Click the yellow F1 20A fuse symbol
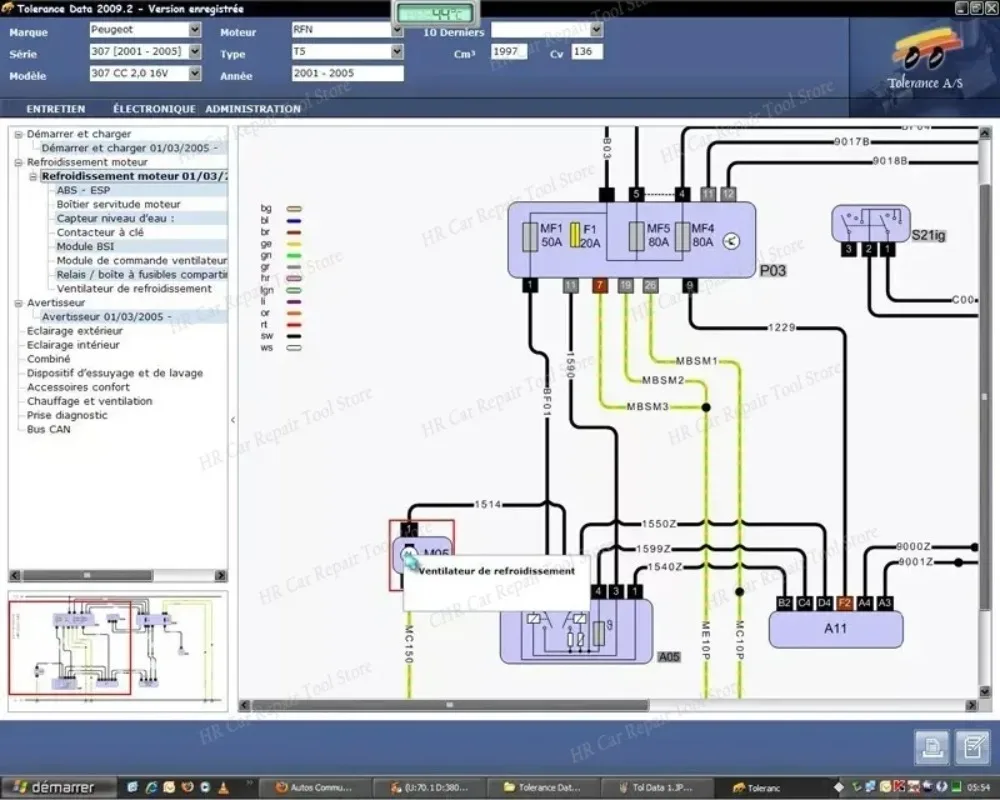Image resolution: width=1000 pixels, height=800 pixels. pyautogui.click(x=576, y=235)
